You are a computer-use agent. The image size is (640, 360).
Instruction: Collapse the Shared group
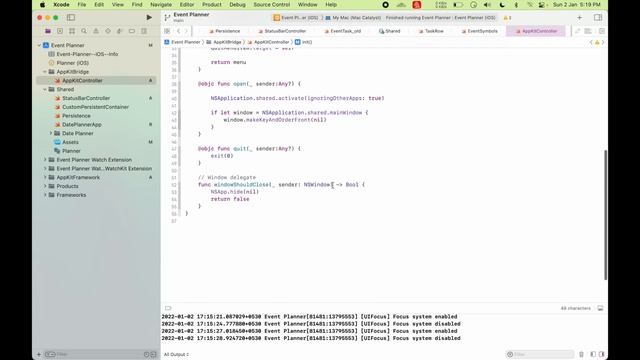click(x=45, y=89)
